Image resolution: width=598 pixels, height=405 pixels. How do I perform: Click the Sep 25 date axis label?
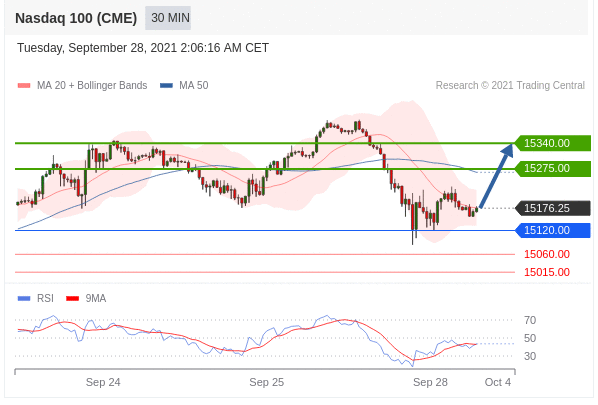point(267,382)
